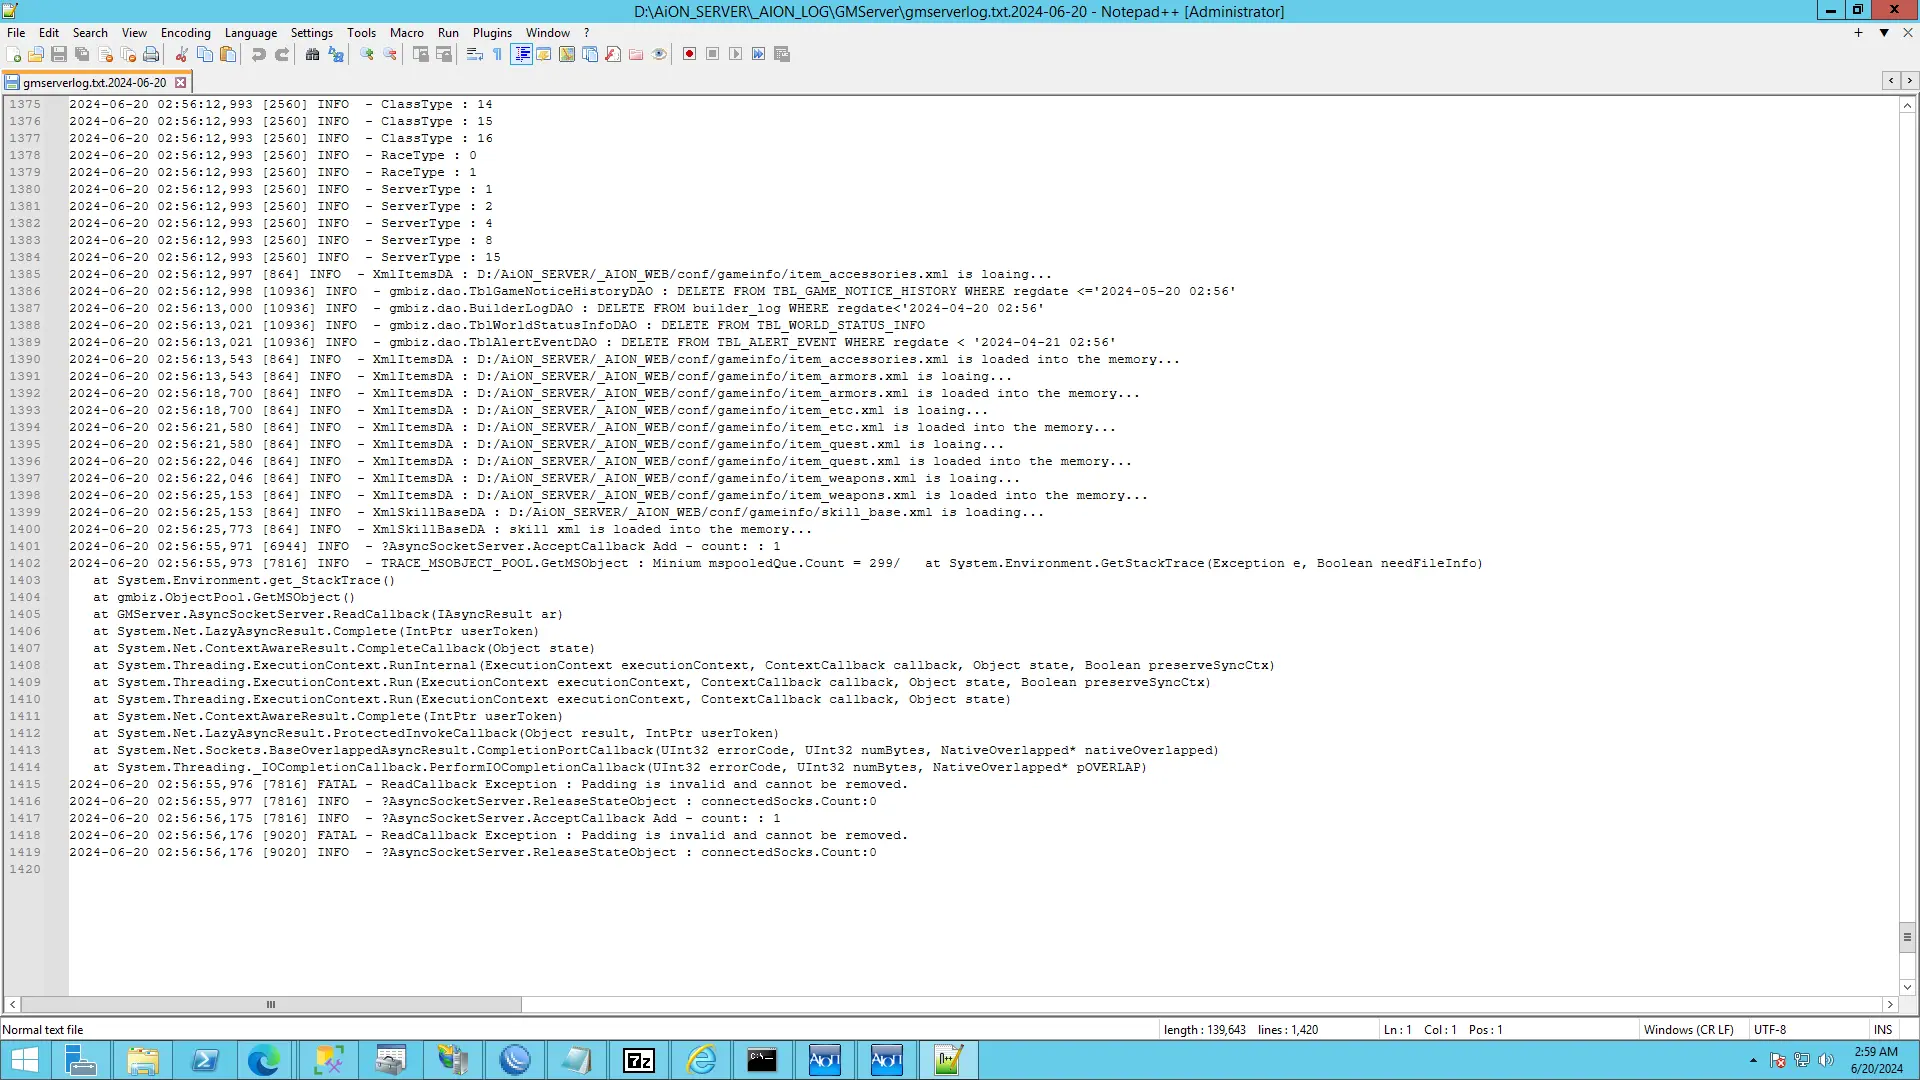This screenshot has height=1080, width=1920.
Task: Click the Stop Recording macro icon
Action: point(712,54)
